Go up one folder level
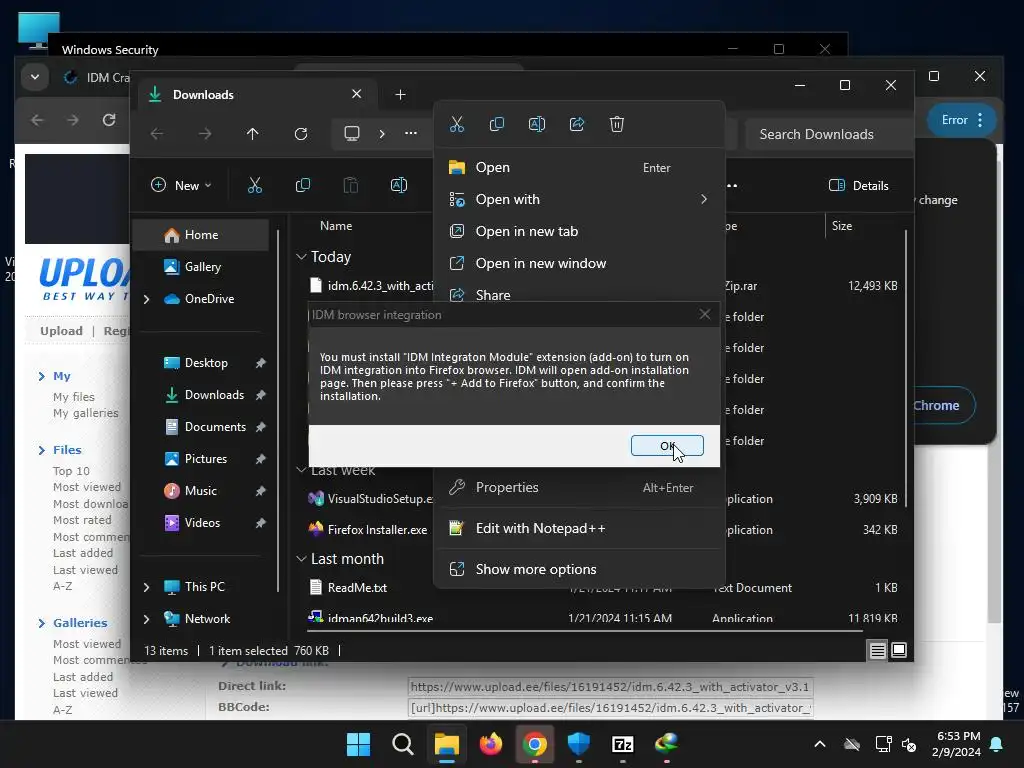Viewport: 1024px width, 768px height. 253,134
